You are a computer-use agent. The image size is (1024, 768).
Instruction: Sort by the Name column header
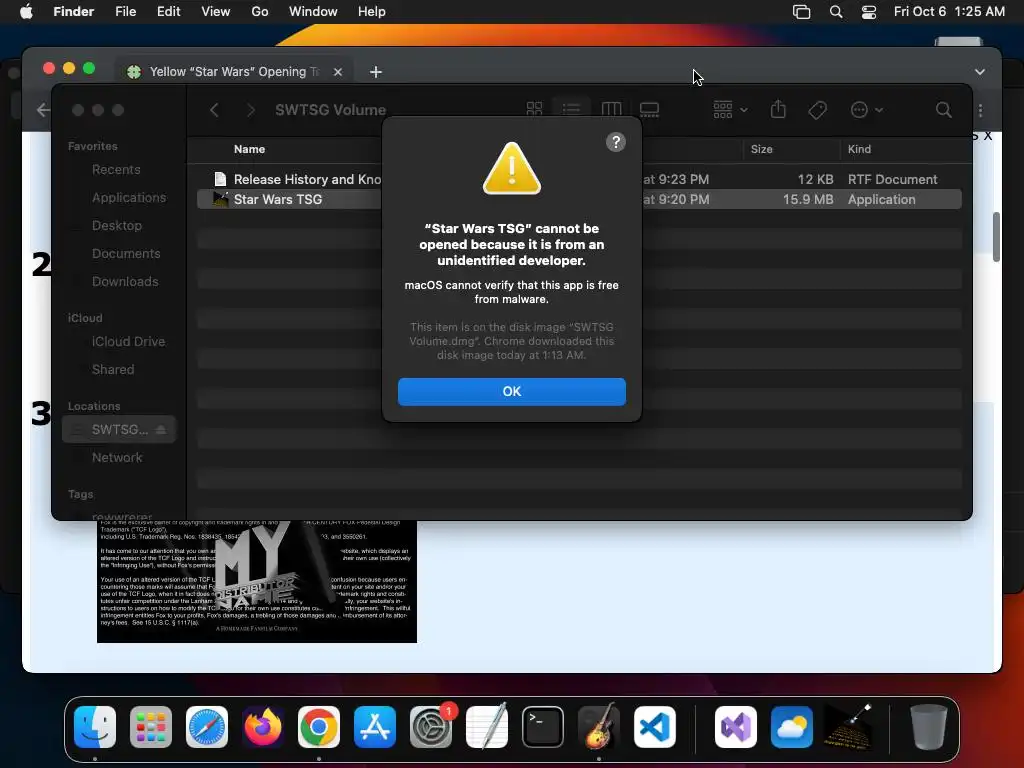point(249,149)
